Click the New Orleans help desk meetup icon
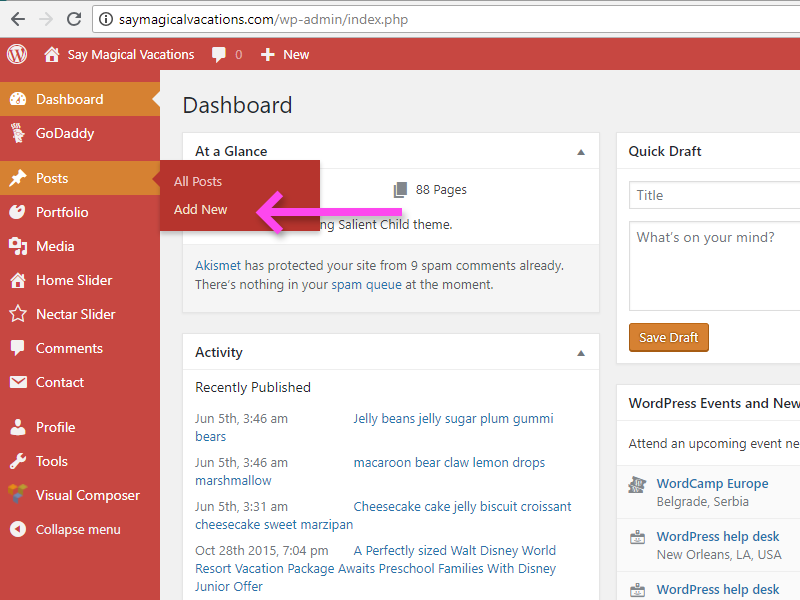The image size is (800, 600). coord(637,537)
